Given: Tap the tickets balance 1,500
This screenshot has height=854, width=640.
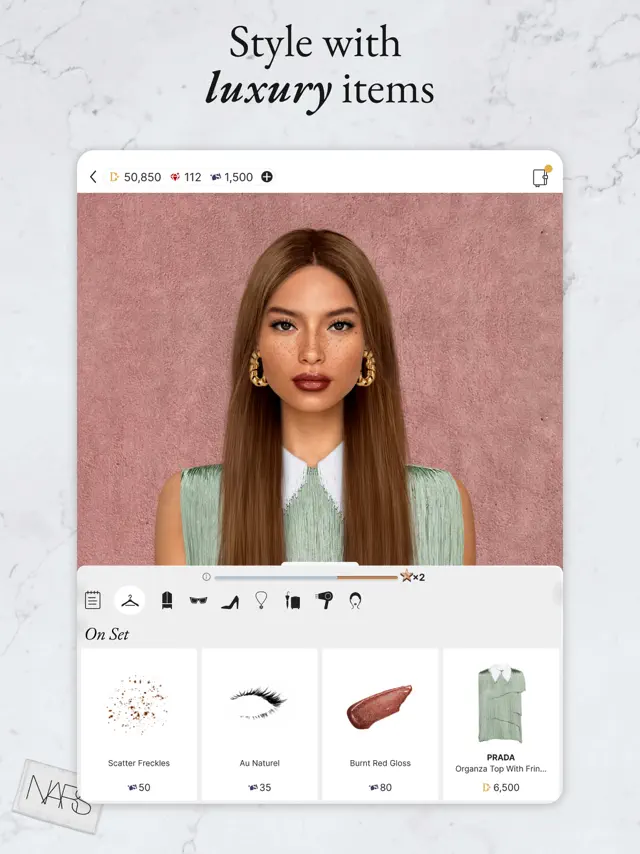Looking at the screenshot, I should coord(232,177).
